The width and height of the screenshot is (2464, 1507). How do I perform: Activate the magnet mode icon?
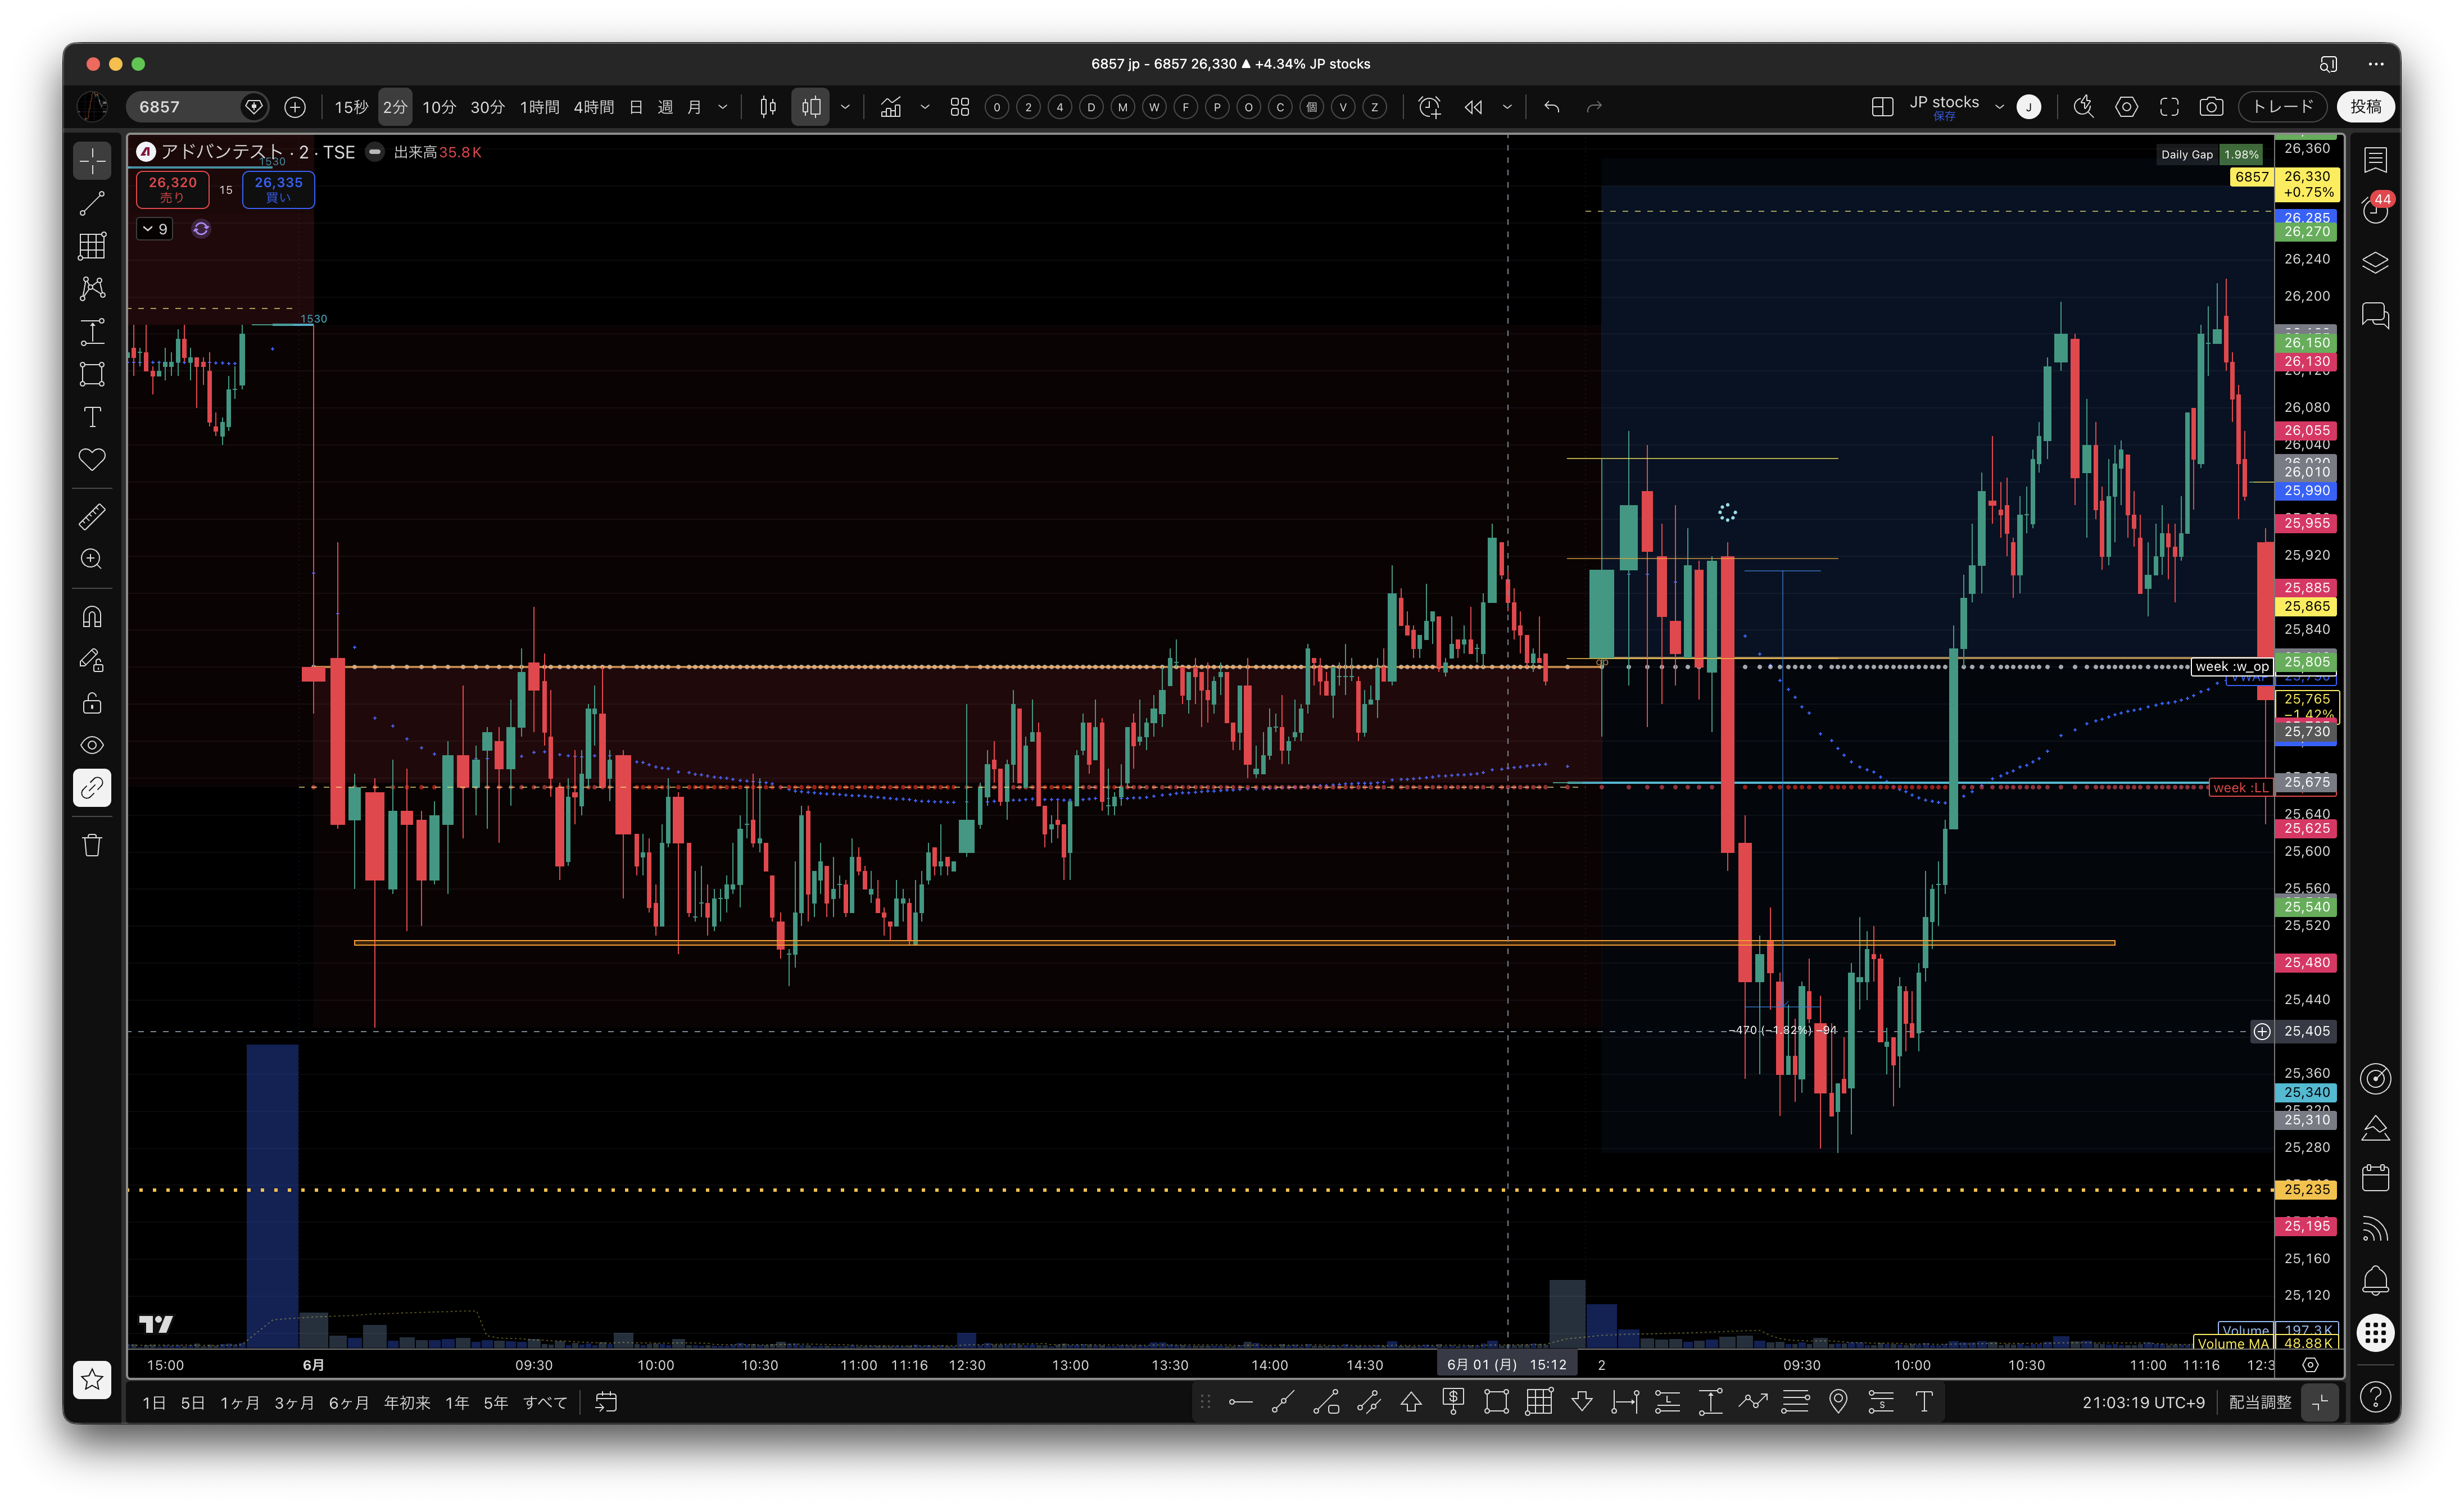click(92, 617)
